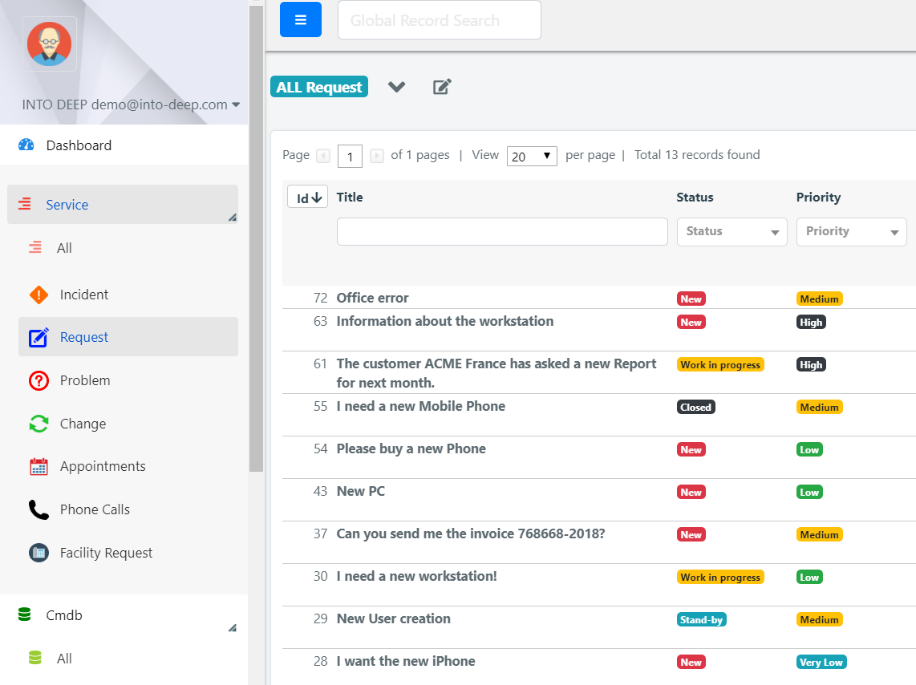The image size is (916, 685).
Task: Expand the chevron next to ALL Request
Action: coord(396,87)
